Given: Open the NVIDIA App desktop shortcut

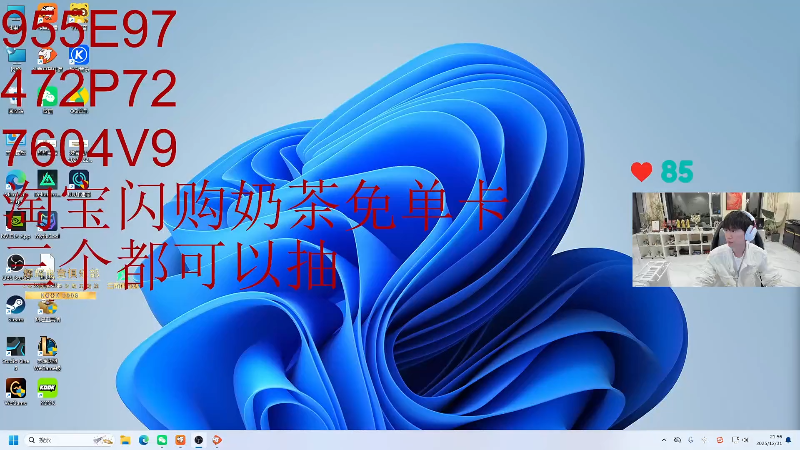Looking at the screenshot, I should 16,221.
